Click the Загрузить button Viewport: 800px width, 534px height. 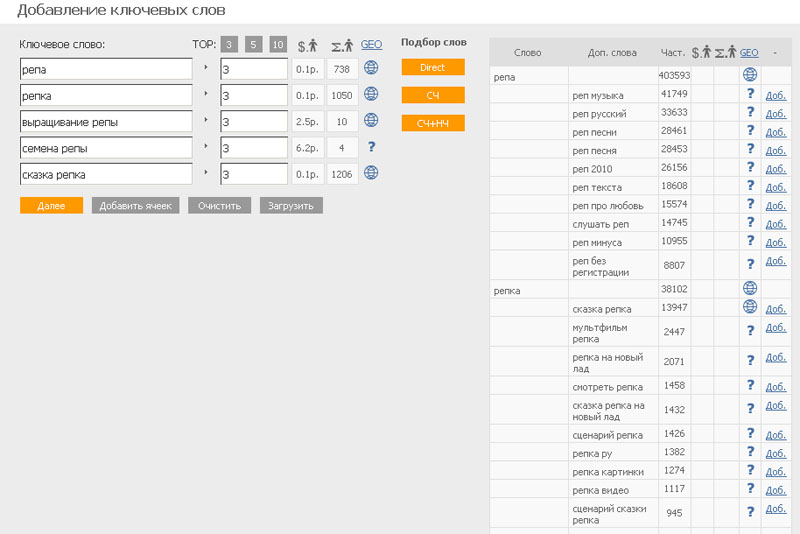pyautogui.click(x=291, y=206)
